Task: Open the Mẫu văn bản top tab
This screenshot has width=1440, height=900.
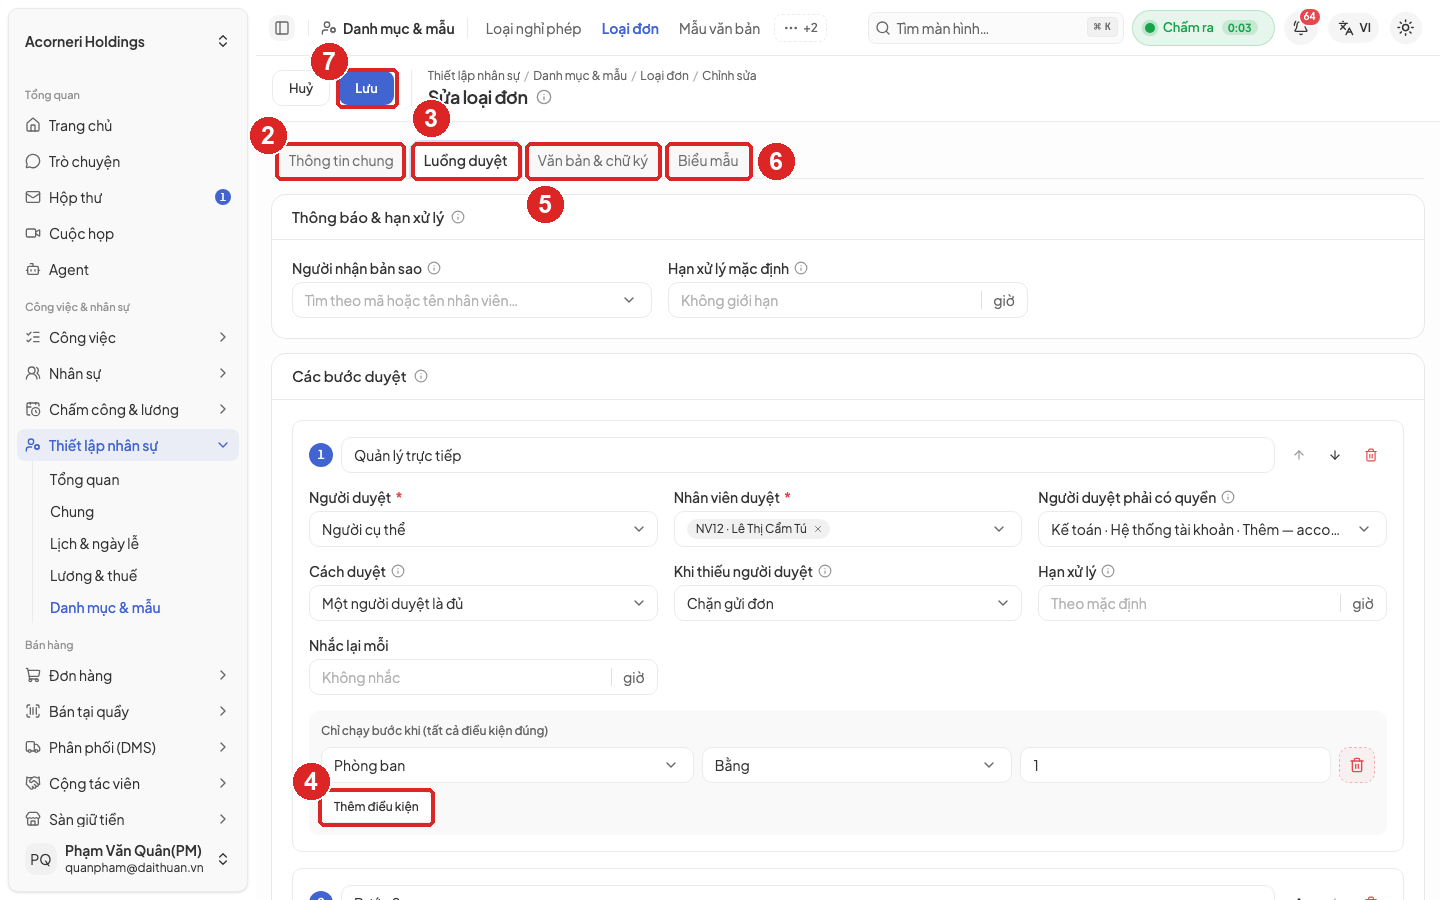Action: pos(719,28)
